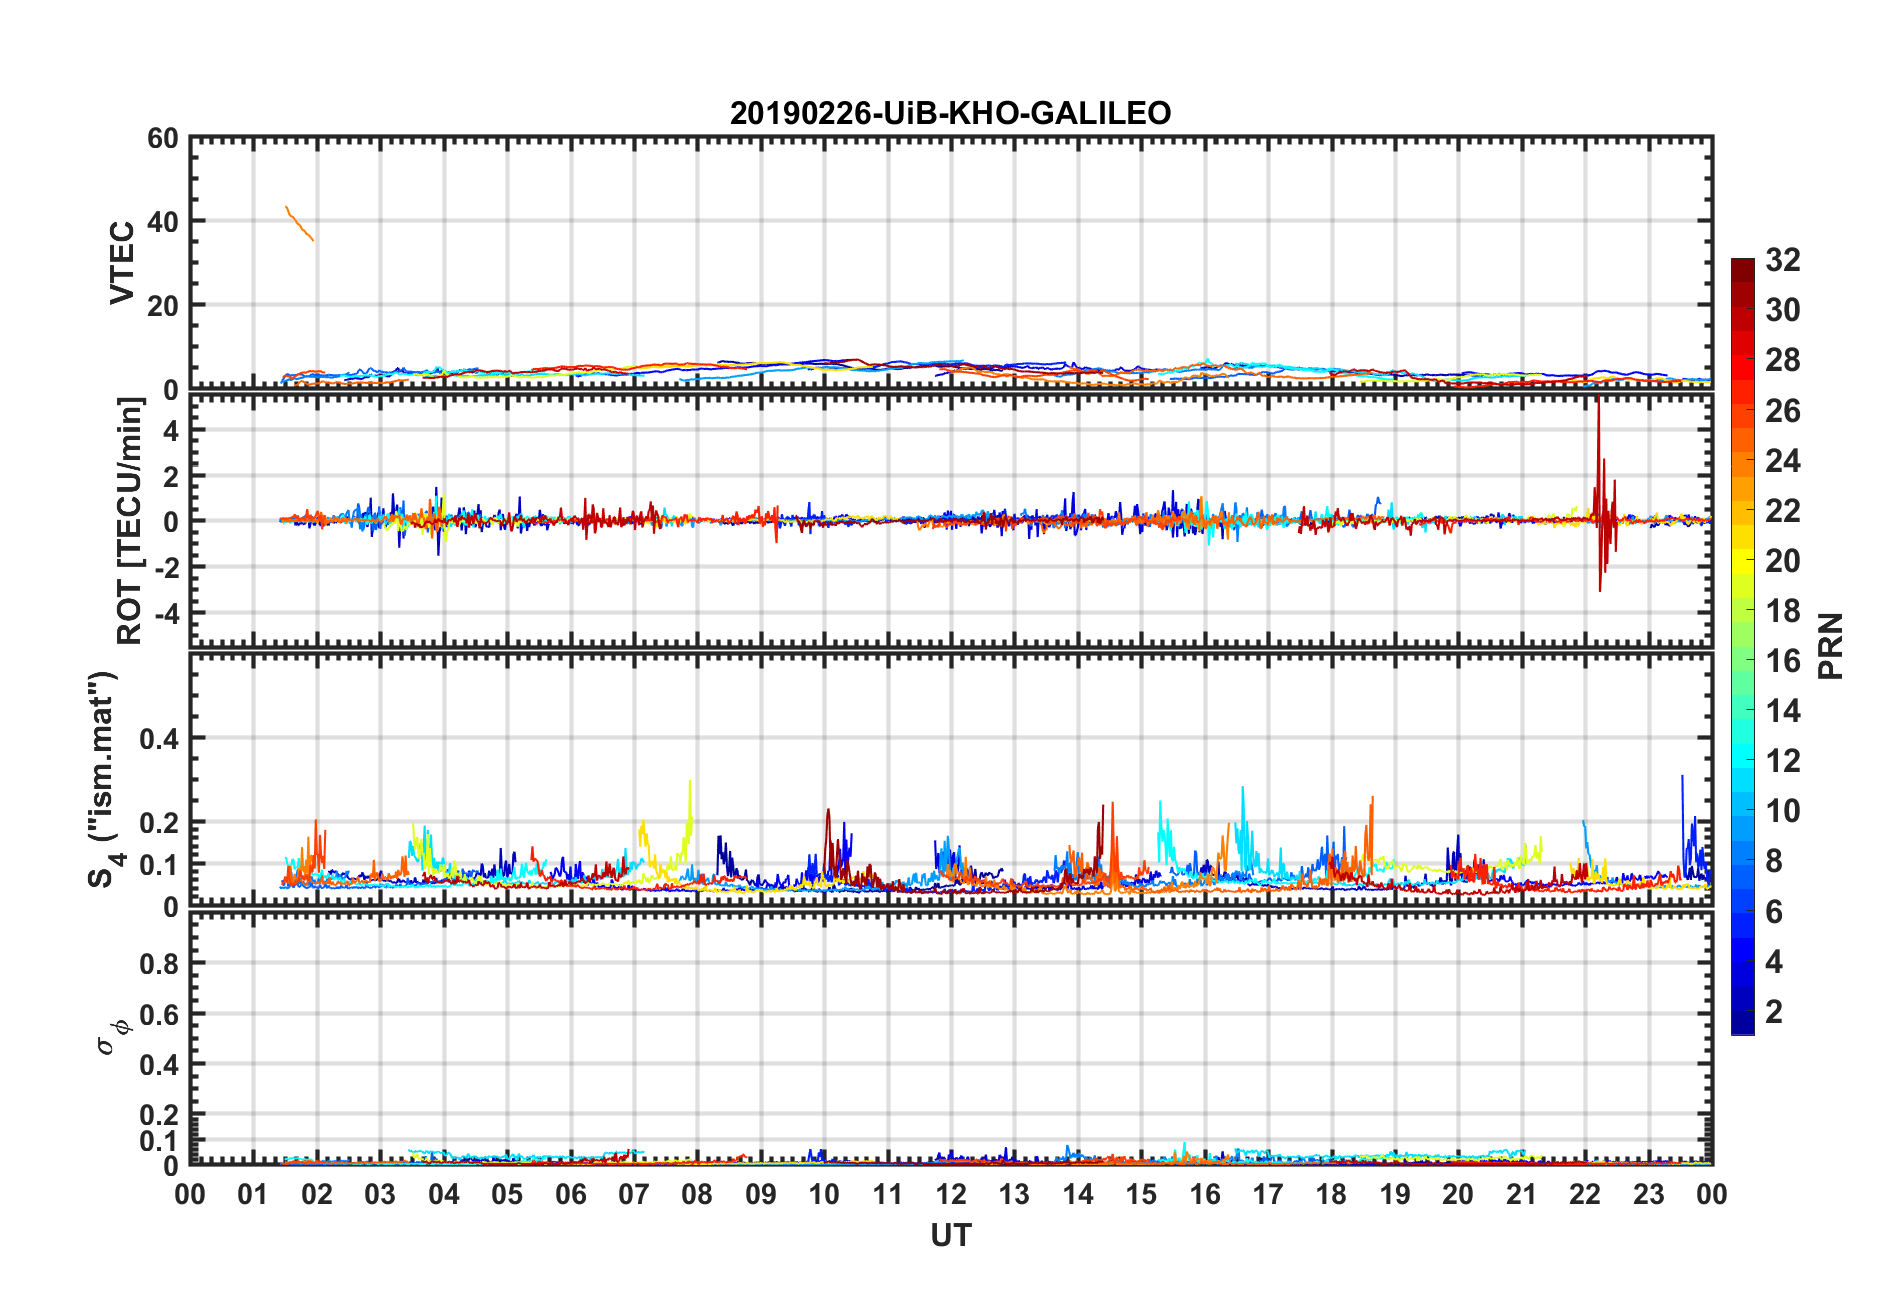Click colorbar tick label 24

pos(1782,461)
